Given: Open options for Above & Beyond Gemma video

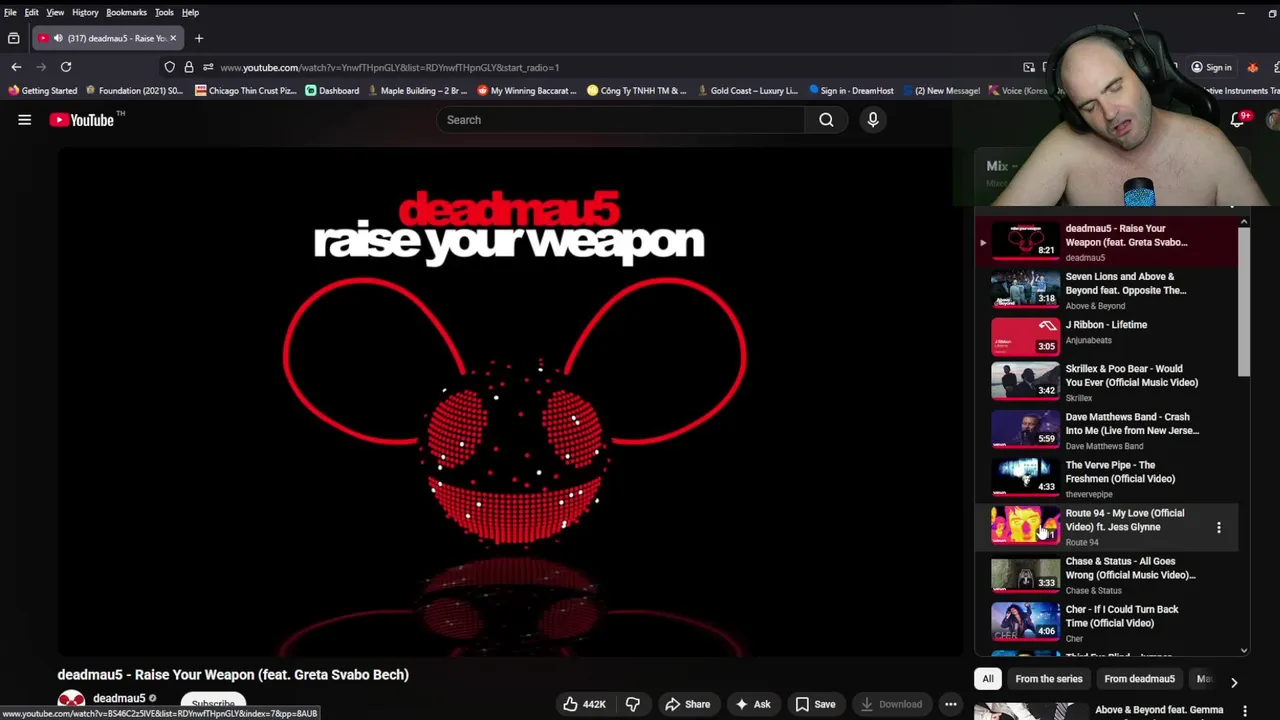Looking at the screenshot, I should tap(1245, 711).
